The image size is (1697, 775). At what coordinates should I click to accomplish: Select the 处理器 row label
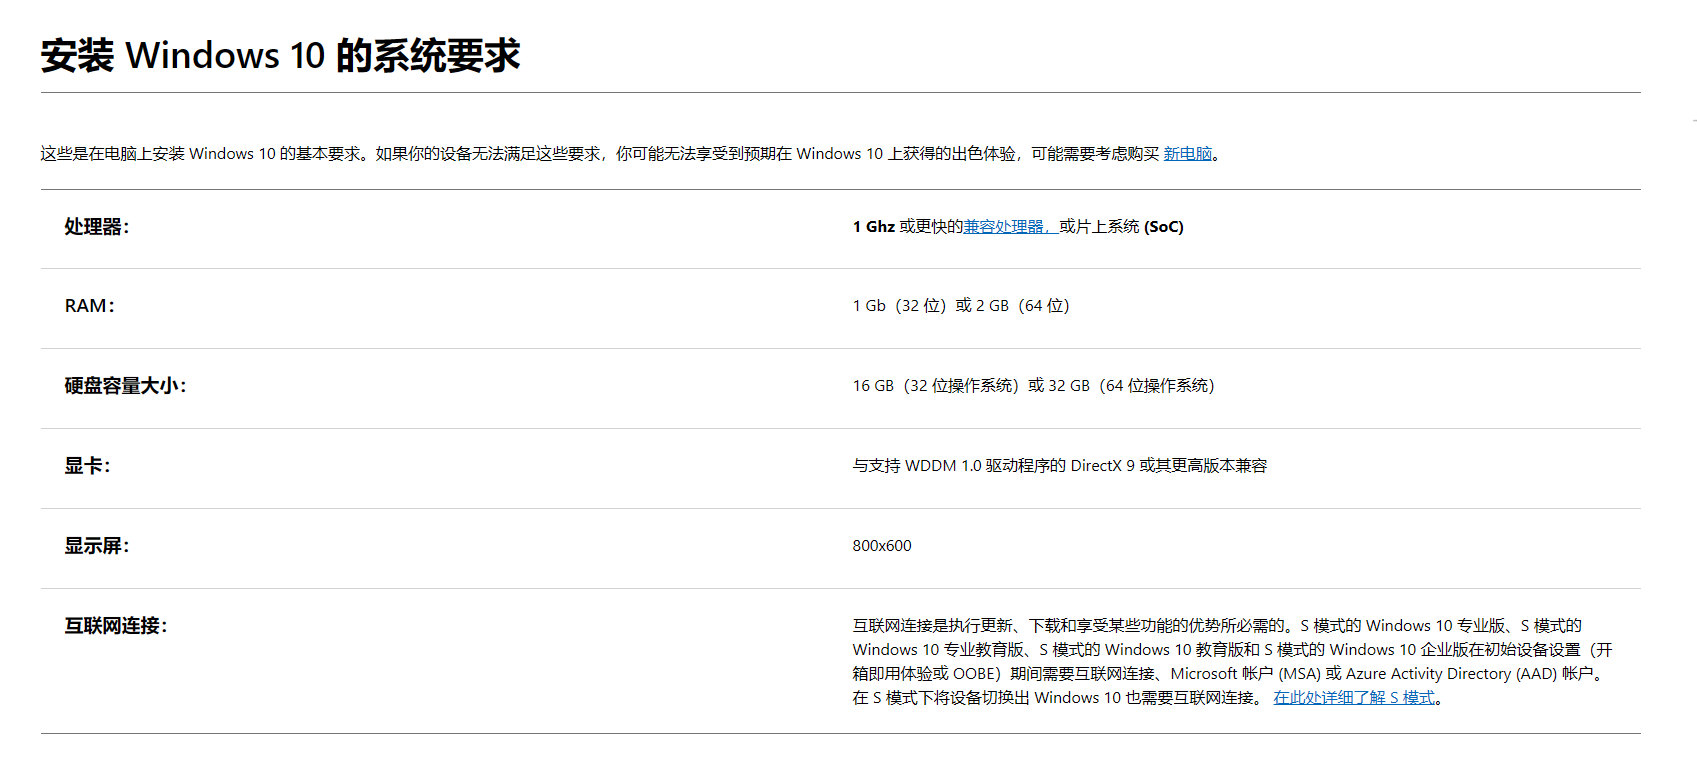pyautogui.click(x=97, y=227)
